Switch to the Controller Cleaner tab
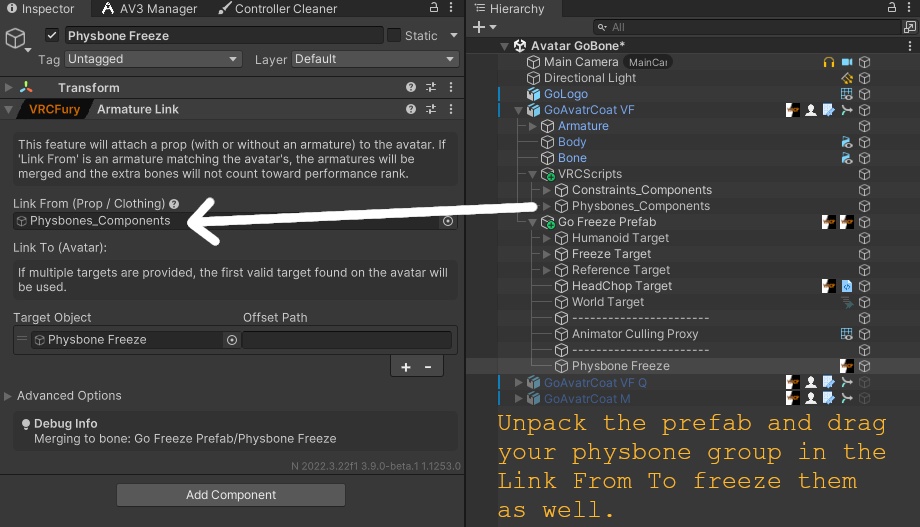 tap(278, 9)
